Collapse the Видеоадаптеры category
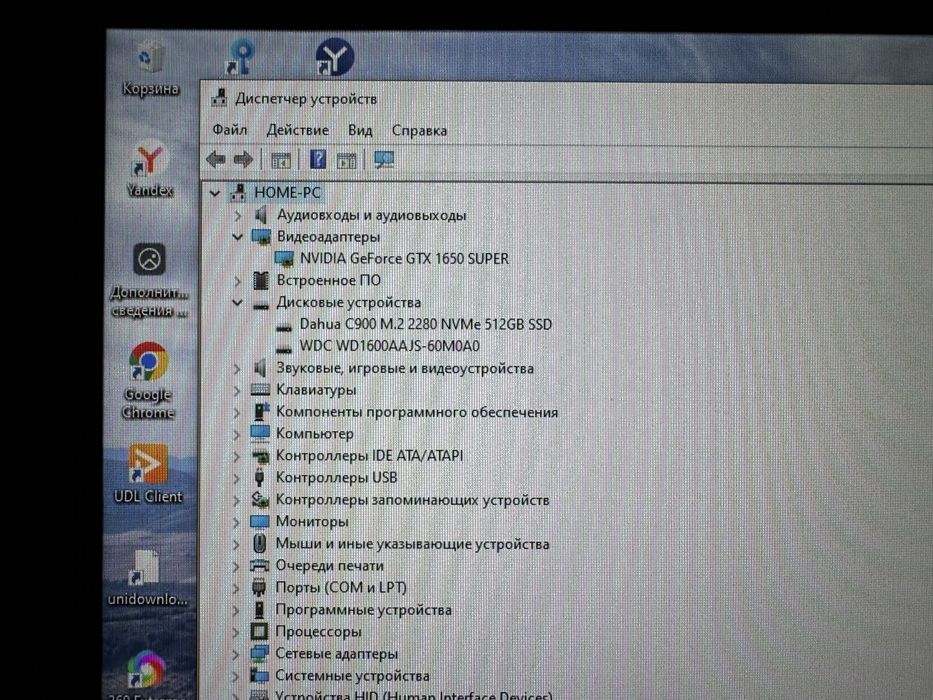This screenshot has width=933, height=700. 237,237
